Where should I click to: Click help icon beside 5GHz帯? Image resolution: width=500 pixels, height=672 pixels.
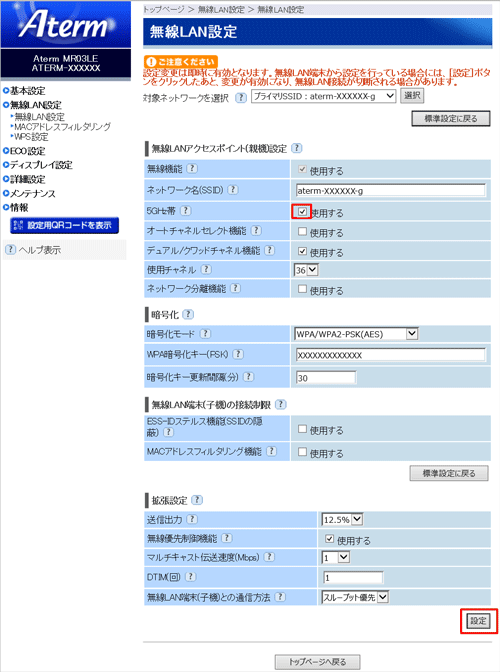point(186,210)
